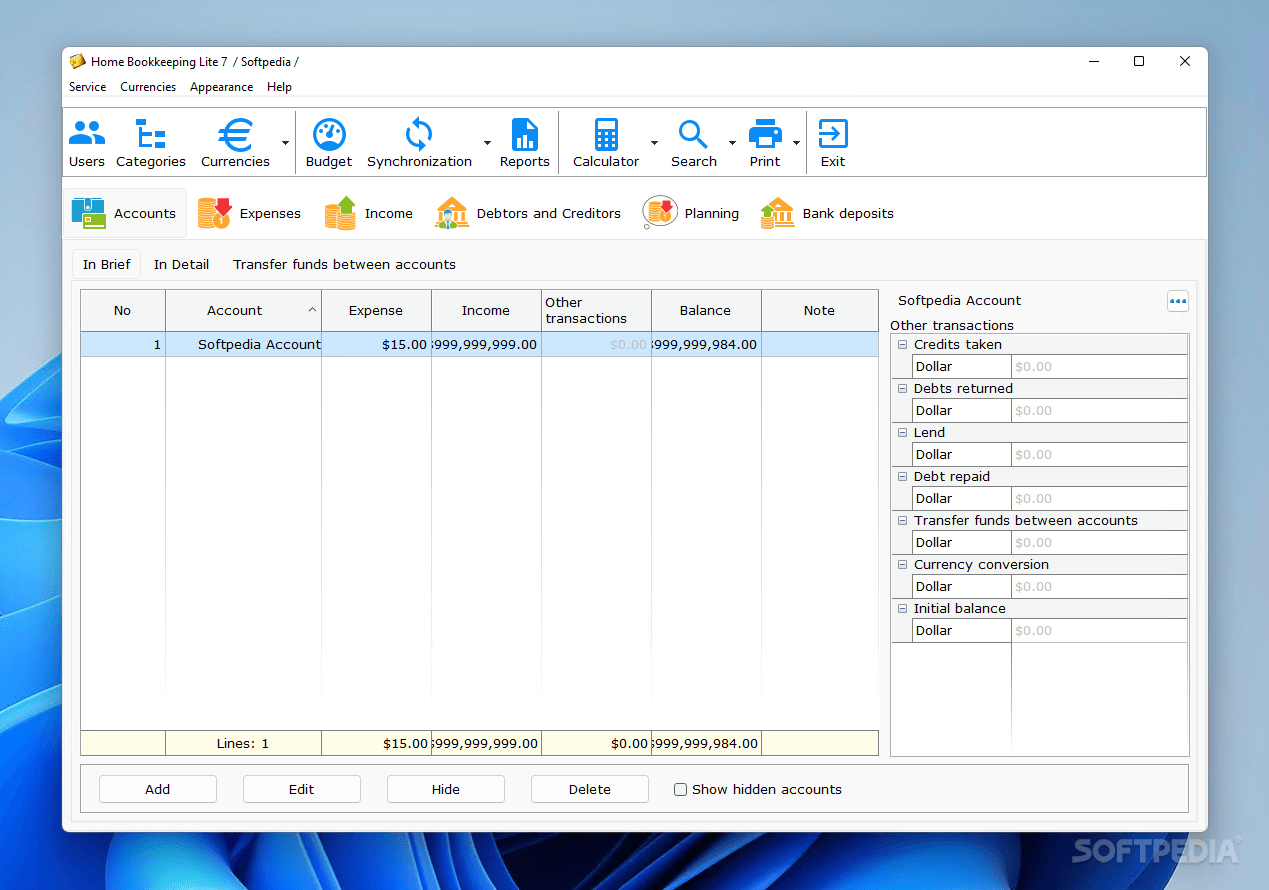This screenshot has width=1269, height=890.
Task: Open the Bank deposits section
Action: coord(827,213)
